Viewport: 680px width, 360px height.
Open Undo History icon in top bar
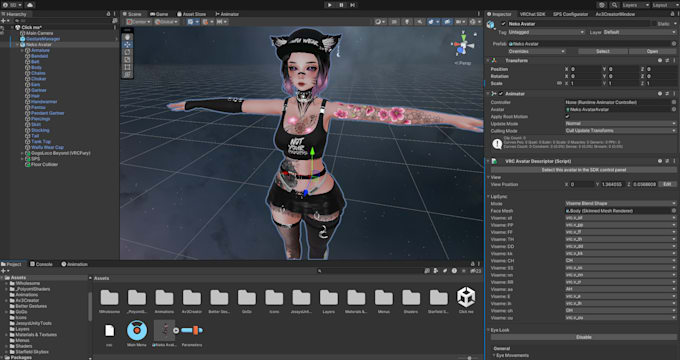602,5
